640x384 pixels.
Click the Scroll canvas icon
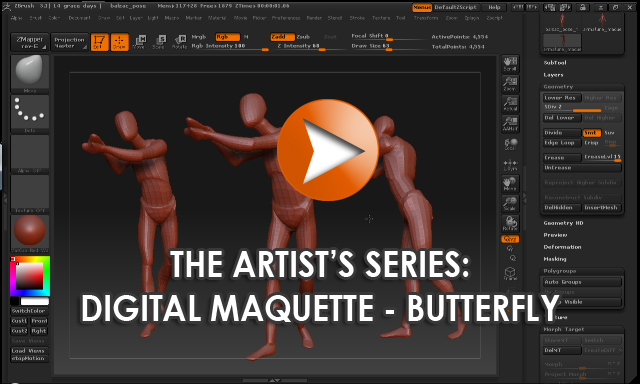click(510, 64)
